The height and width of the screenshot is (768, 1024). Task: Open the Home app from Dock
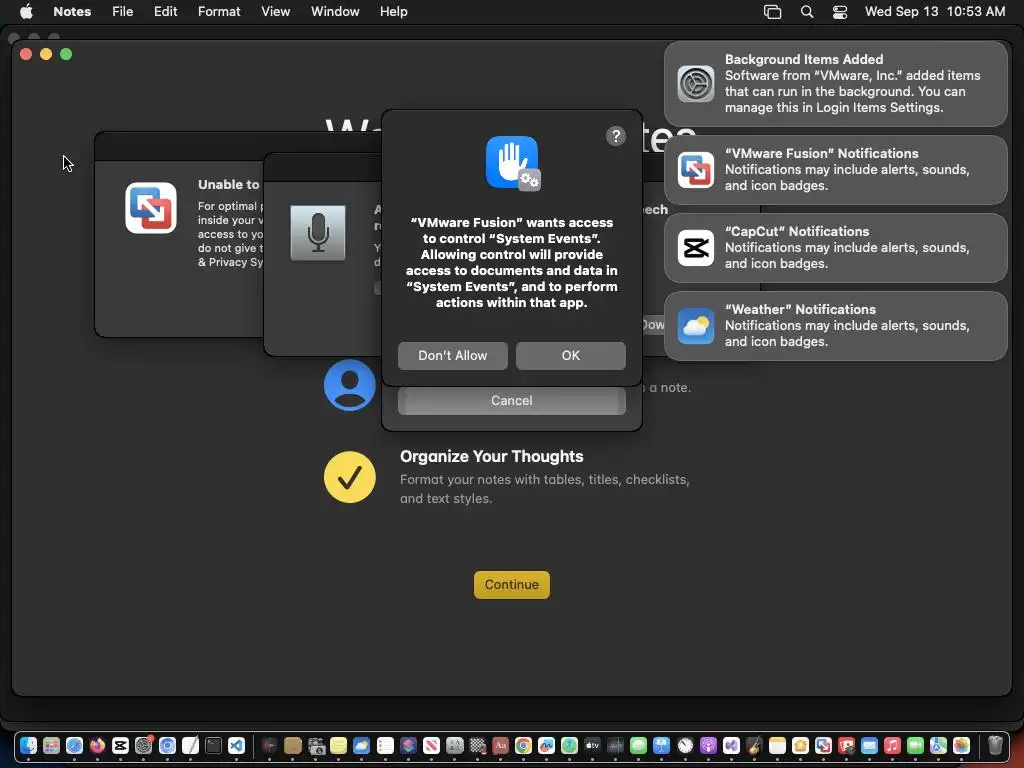(x=800, y=745)
